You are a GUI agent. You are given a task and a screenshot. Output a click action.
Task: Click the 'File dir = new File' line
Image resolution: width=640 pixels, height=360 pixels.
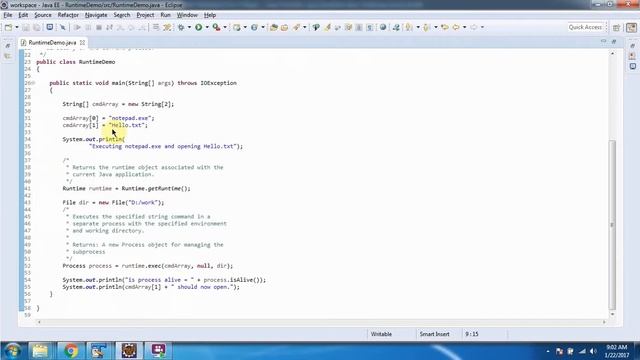coord(113,202)
